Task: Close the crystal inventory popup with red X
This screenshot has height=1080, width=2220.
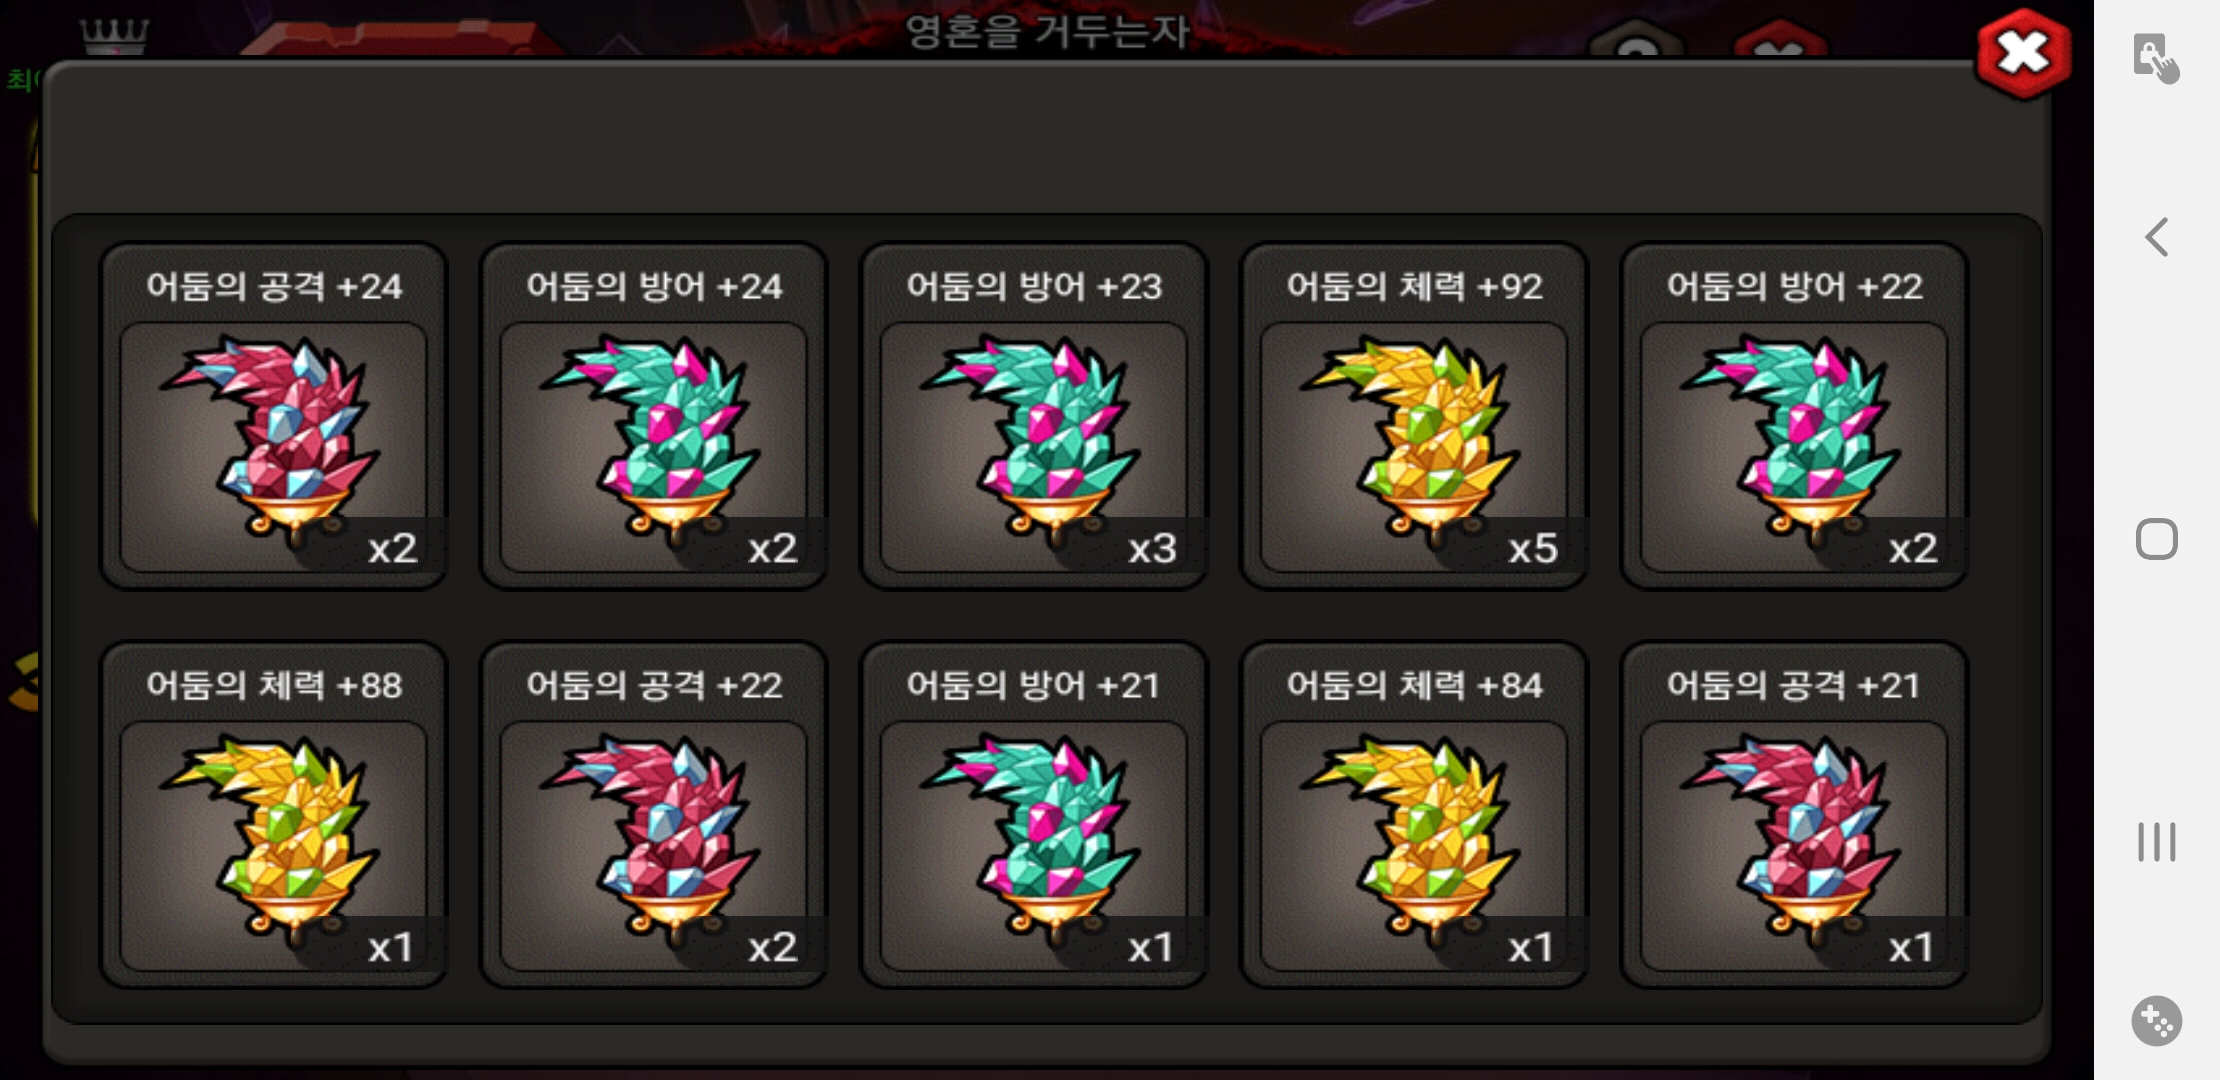Action: [x=2023, y=54]
